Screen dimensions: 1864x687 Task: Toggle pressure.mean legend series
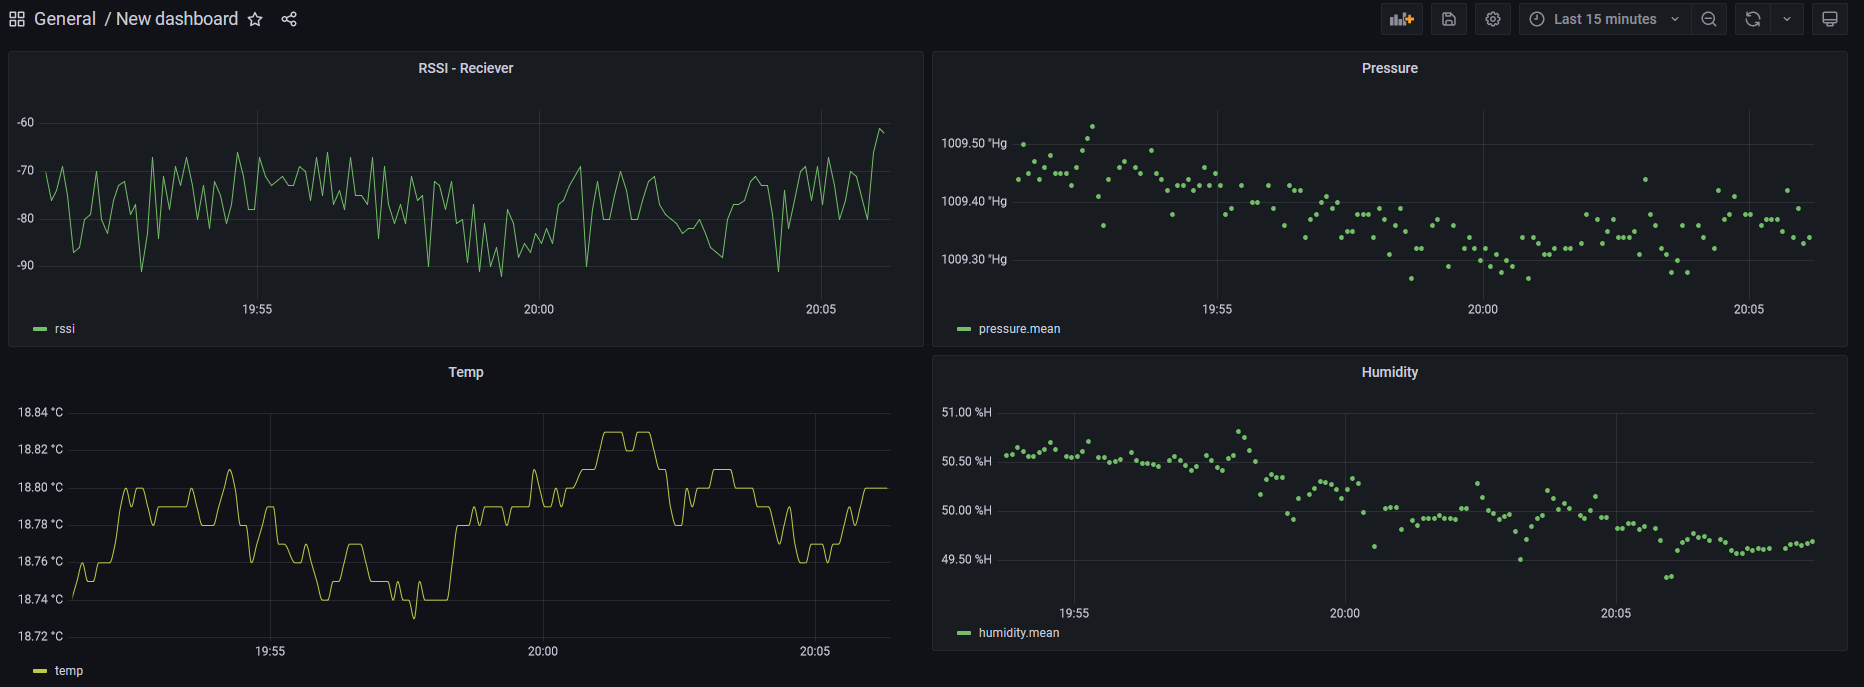pos(1019,329)
